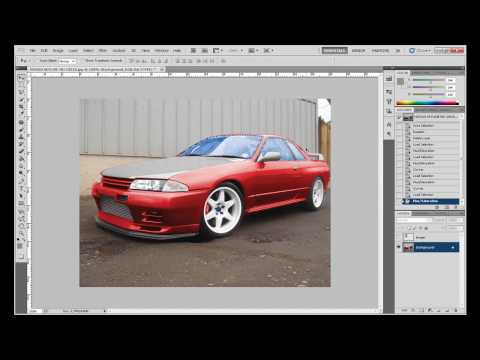Select the Rectangle shape tool
Image resolution: width=480 pixels, height=360 pixels.
tap(22, 204)
